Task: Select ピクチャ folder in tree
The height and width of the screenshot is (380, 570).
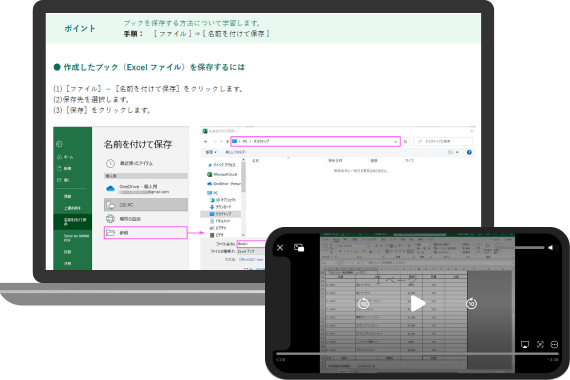Action: [218, 228]
